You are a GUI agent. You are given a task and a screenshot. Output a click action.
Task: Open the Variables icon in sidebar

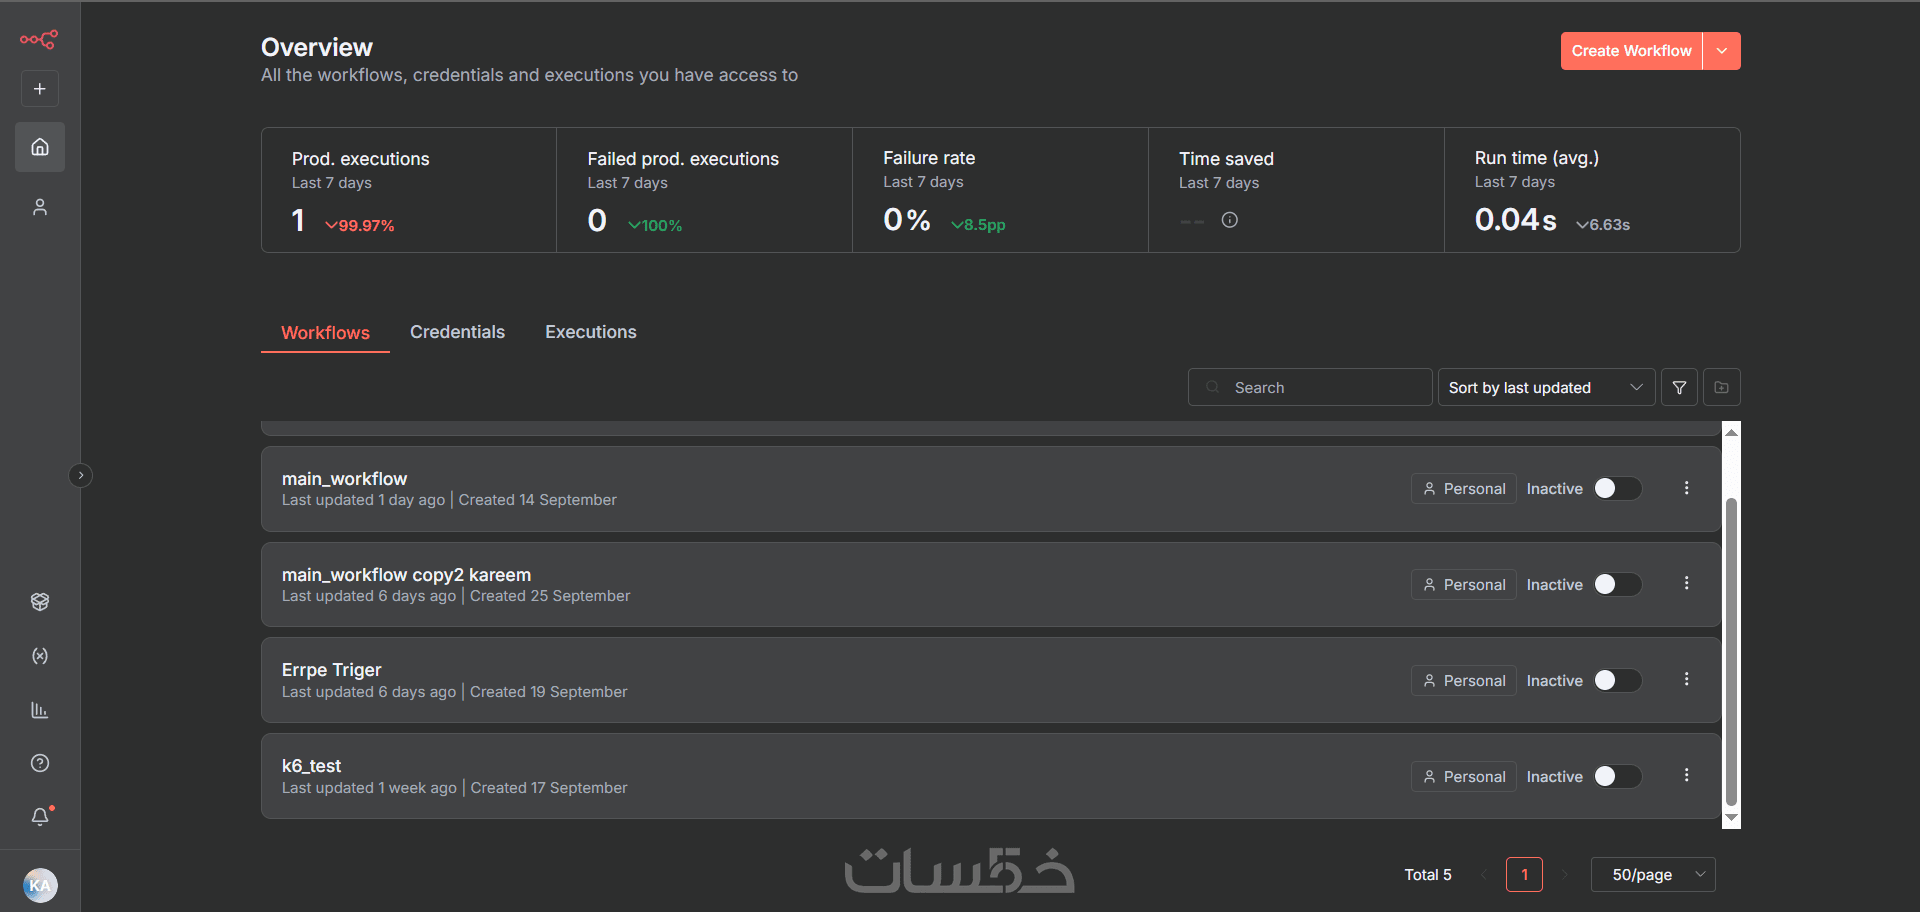point(40,656)
